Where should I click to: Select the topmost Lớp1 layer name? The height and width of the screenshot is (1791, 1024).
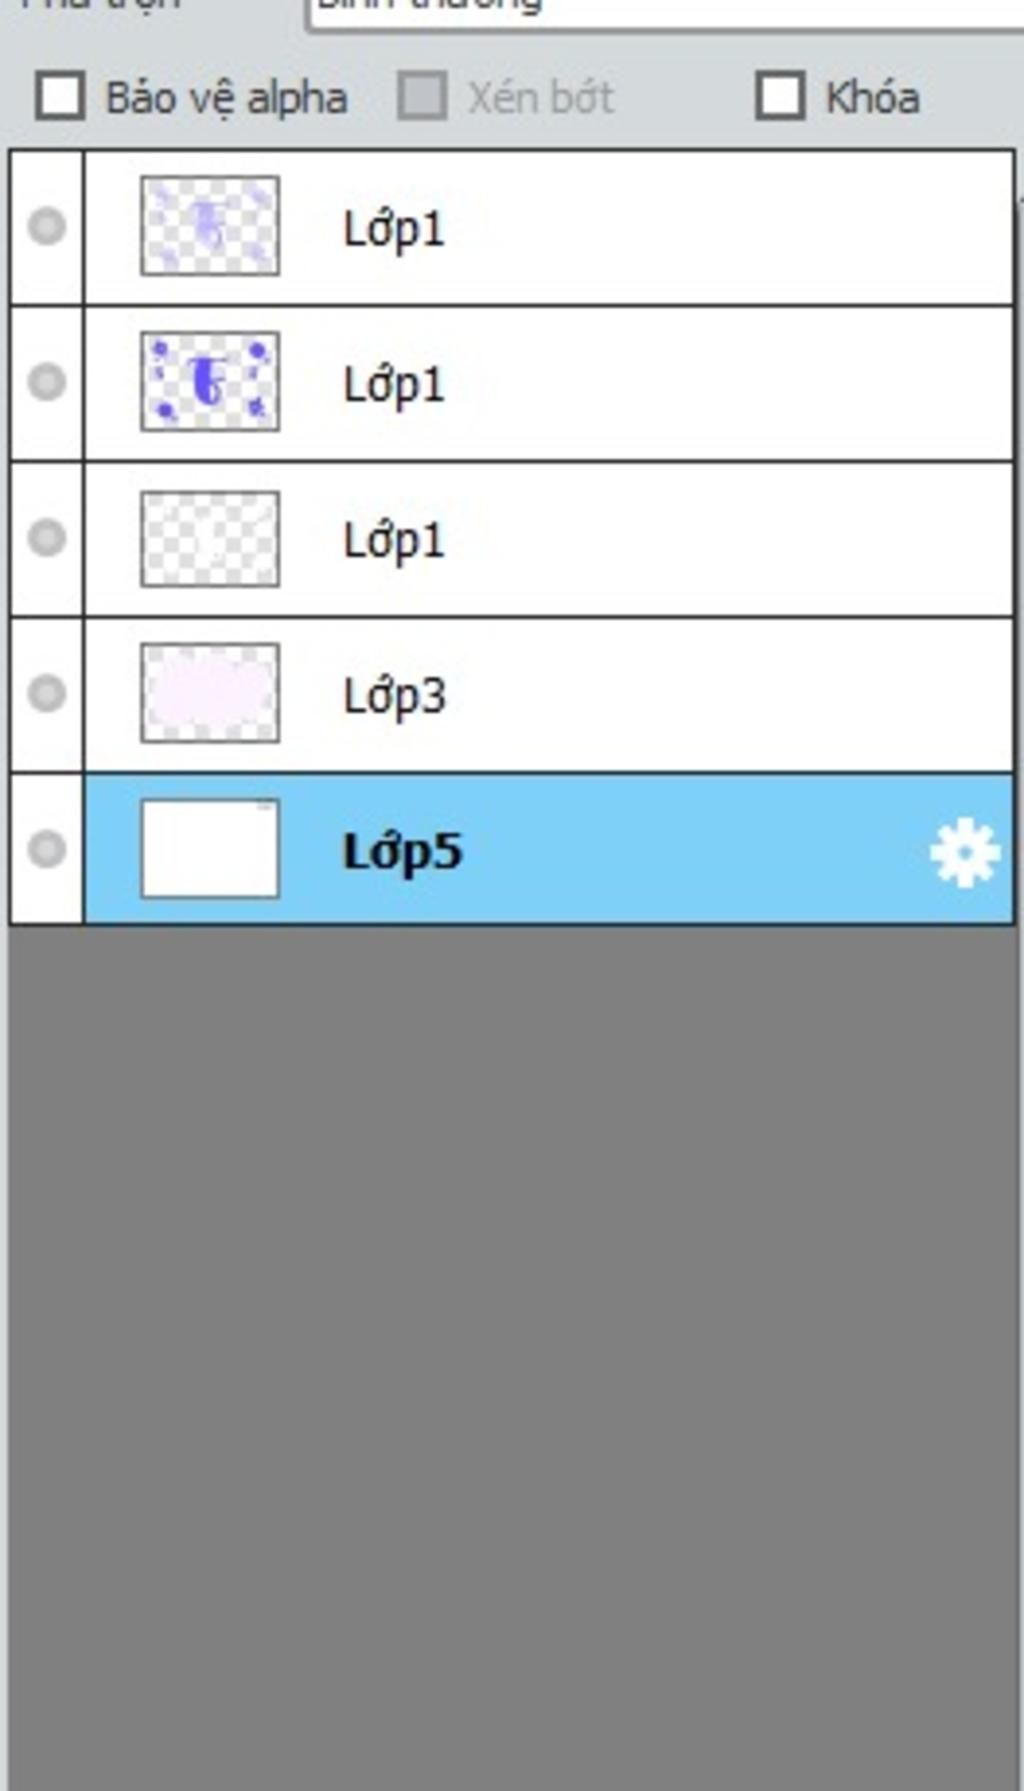(x=394, y=229)
